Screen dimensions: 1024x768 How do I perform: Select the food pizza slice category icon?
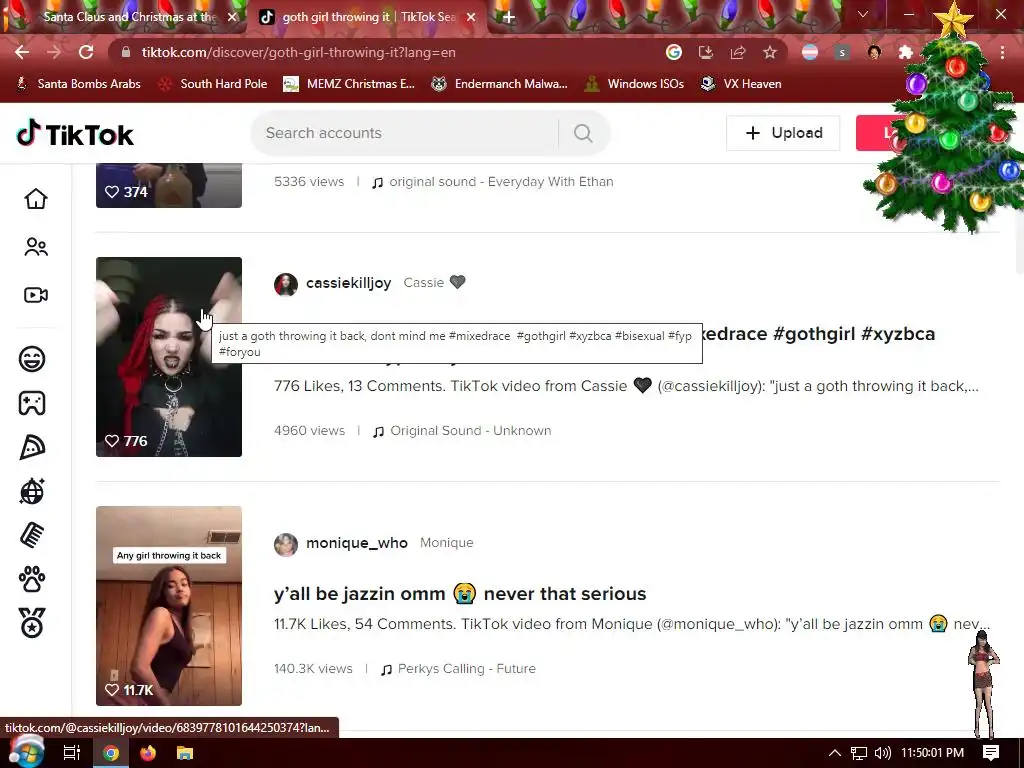[x=32, y=447]
